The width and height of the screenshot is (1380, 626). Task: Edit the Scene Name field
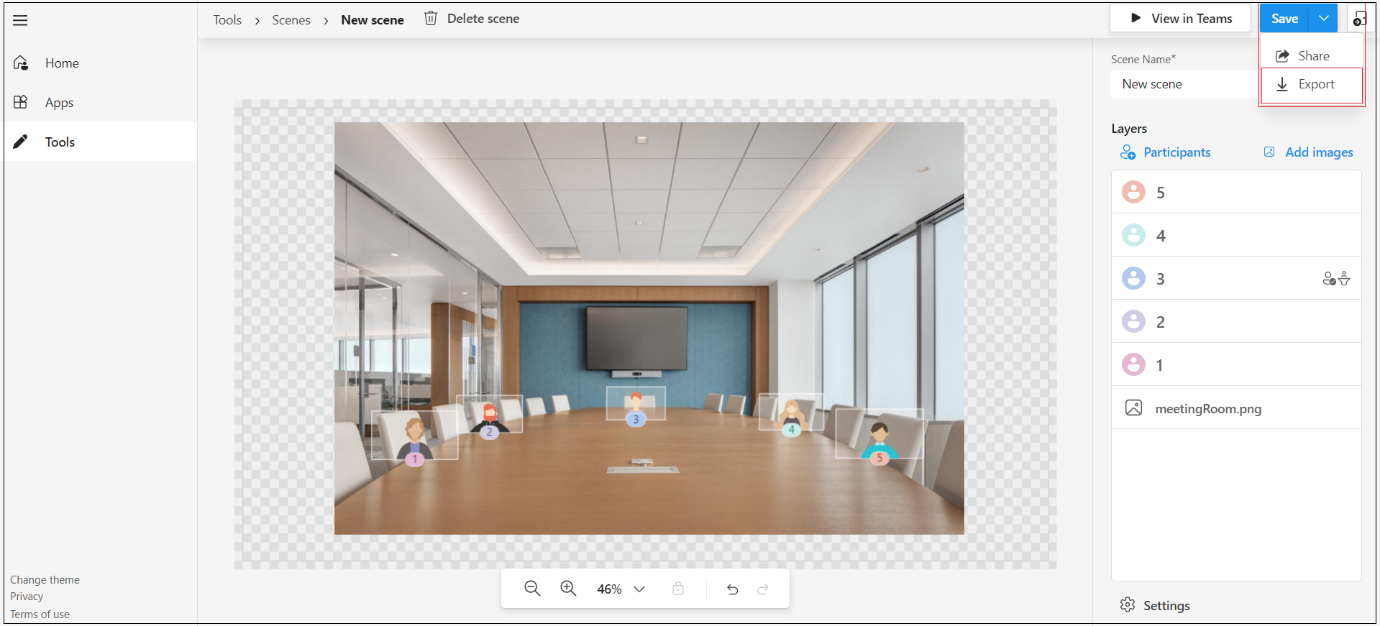(1180, 84)
